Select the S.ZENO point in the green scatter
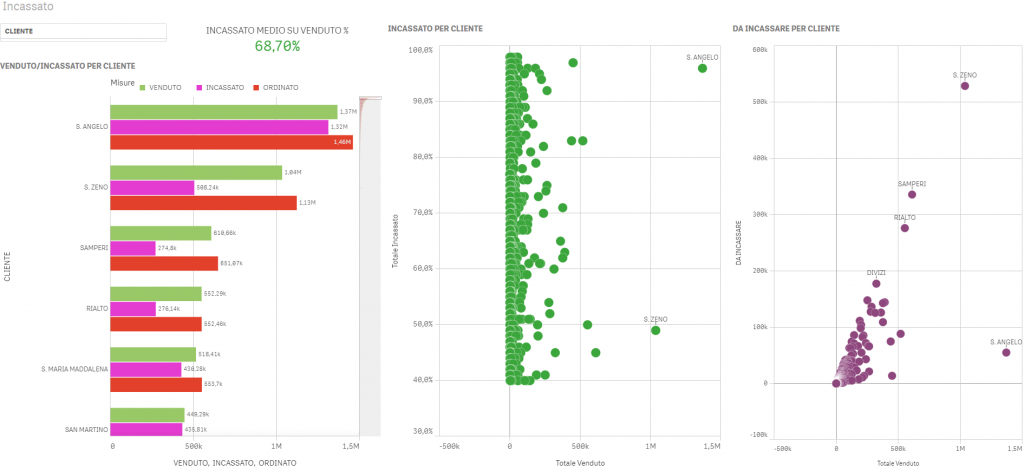Image resolution: width=1024 pixels, height=471 pixels. pyautogui.click(x=656, y=330)
